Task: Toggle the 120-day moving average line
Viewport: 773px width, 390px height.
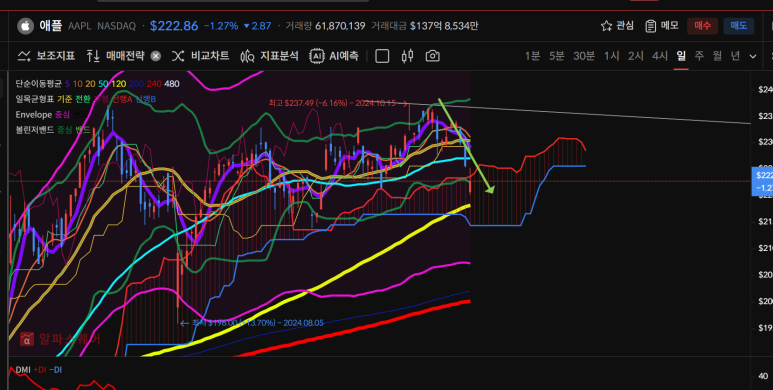Action: (x=118, y=84)
